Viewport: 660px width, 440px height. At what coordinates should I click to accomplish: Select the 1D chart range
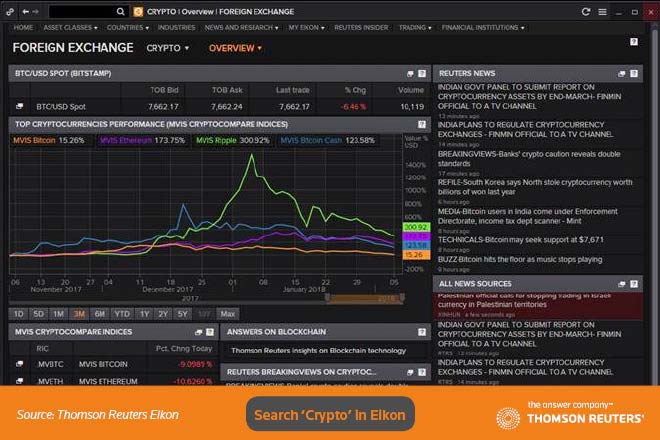[x=19, y=314]
